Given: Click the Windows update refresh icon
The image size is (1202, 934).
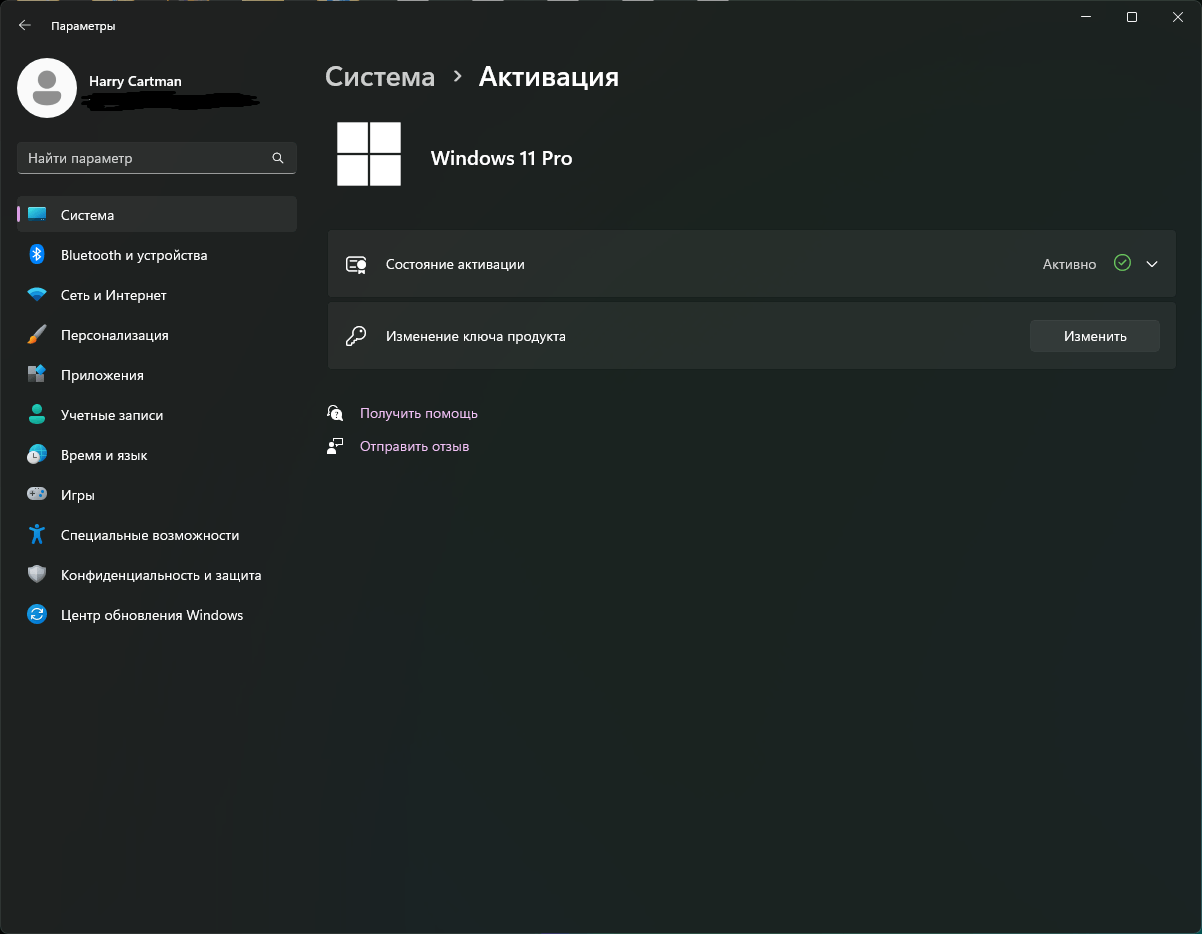Looking at the screenshot, I should 37,614.
